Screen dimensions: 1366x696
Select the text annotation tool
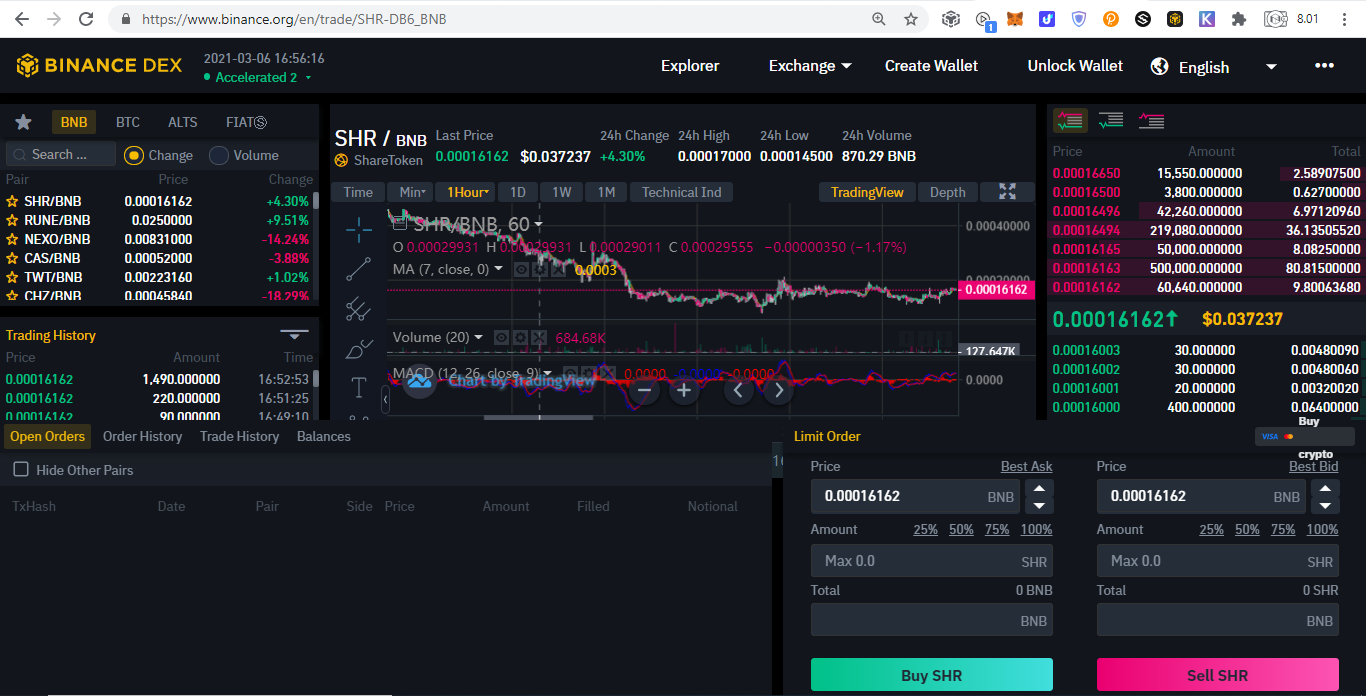tap(359, 387)
